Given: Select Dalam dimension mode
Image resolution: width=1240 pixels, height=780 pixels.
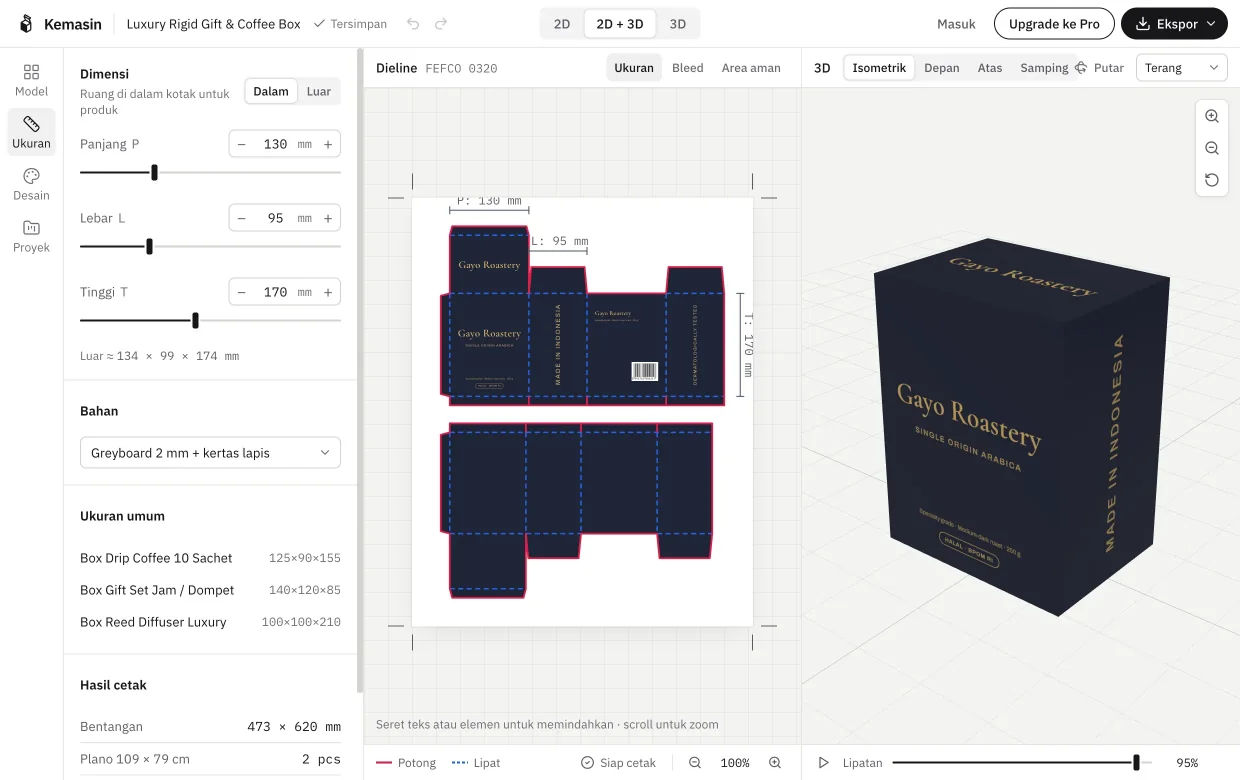Looking at the screenshot, I should (x=271, y=91).
